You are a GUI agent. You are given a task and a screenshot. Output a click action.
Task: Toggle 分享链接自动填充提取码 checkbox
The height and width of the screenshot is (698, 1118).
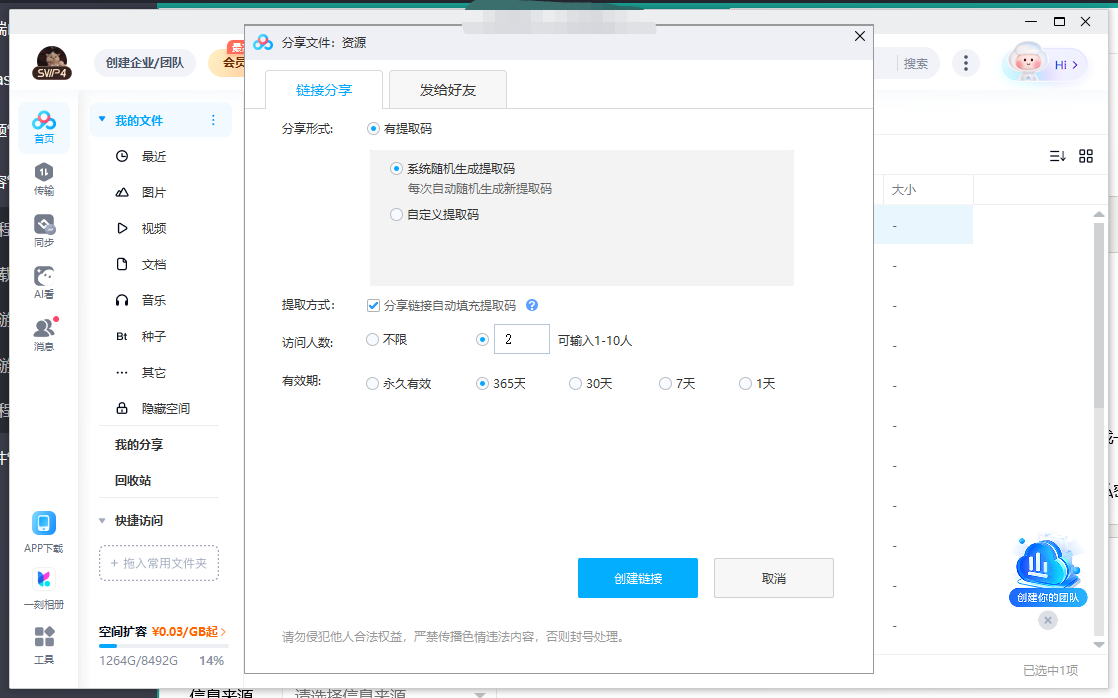click(374, 305)
